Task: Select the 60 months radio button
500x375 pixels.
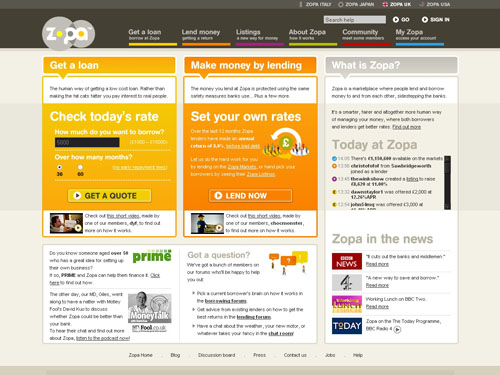Action: [x=80, y=167]
